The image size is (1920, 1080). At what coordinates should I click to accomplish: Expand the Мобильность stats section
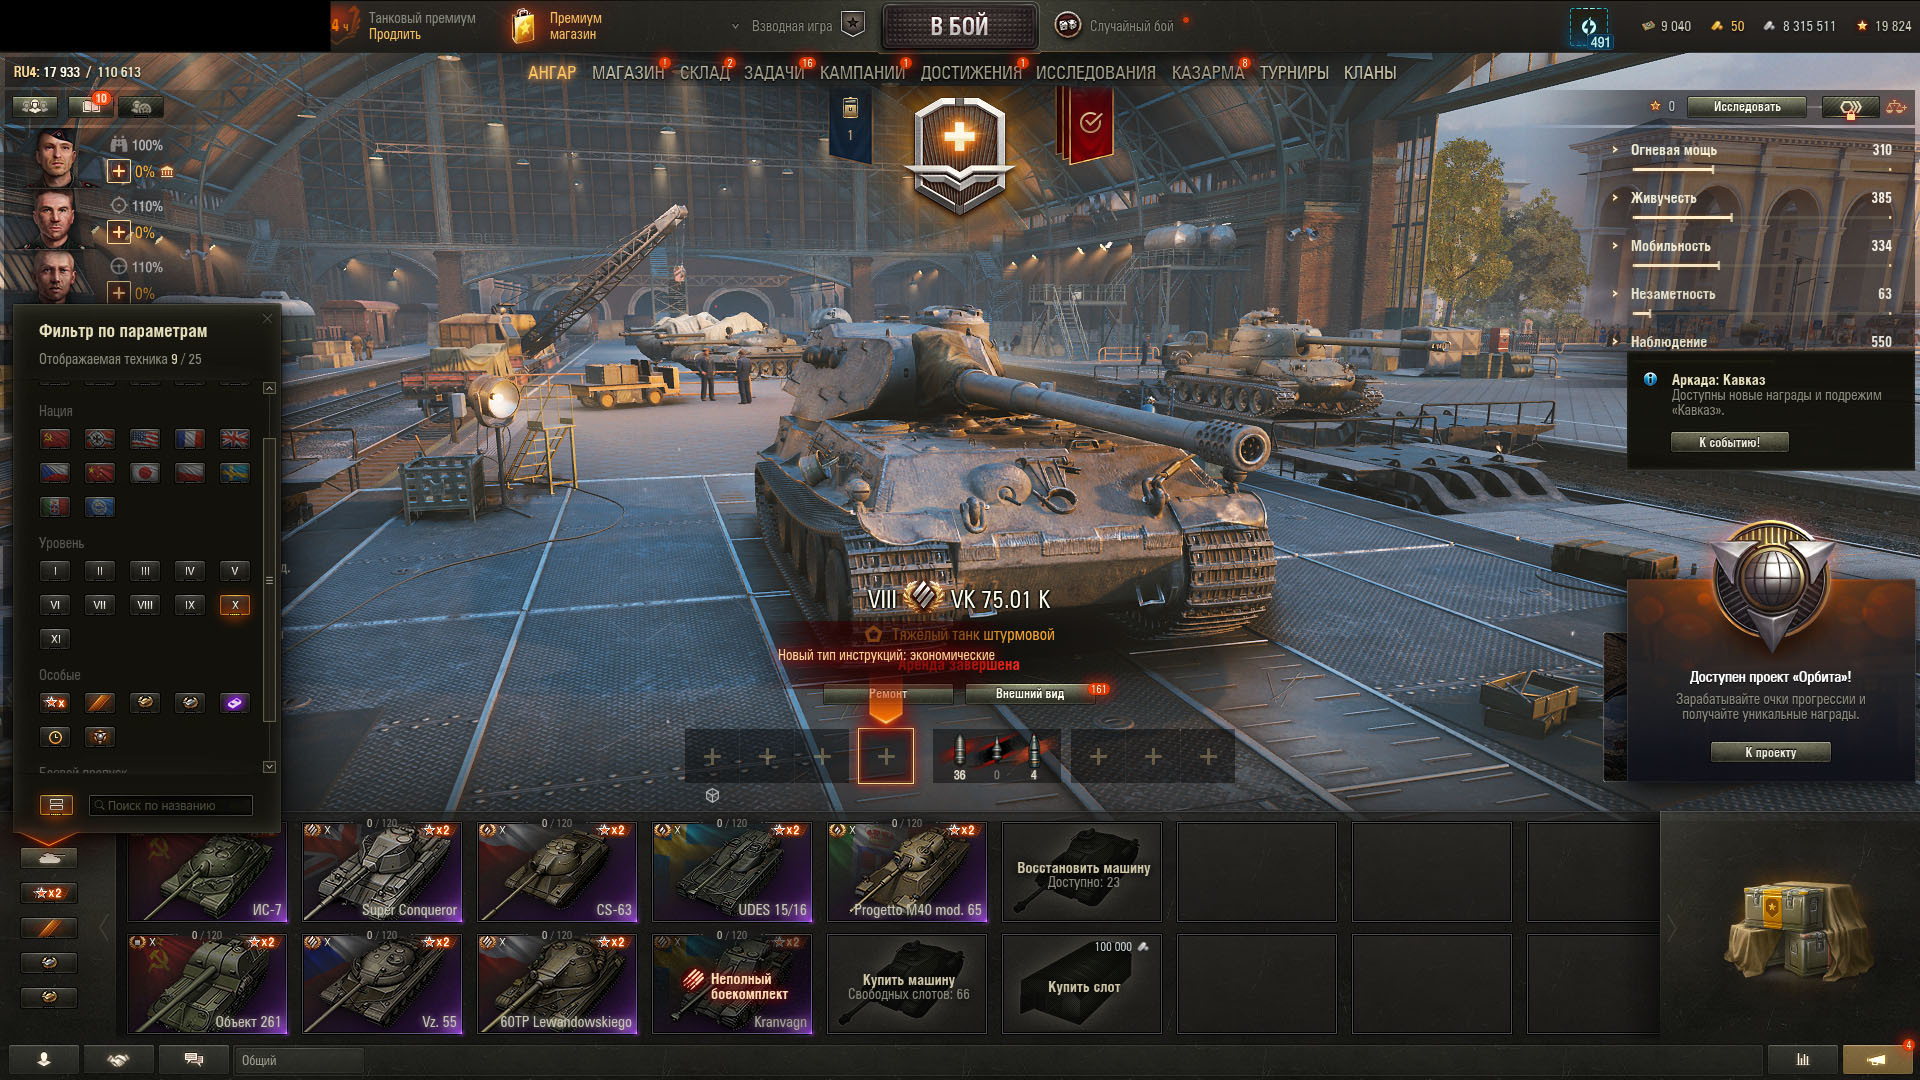[1751, 246]
